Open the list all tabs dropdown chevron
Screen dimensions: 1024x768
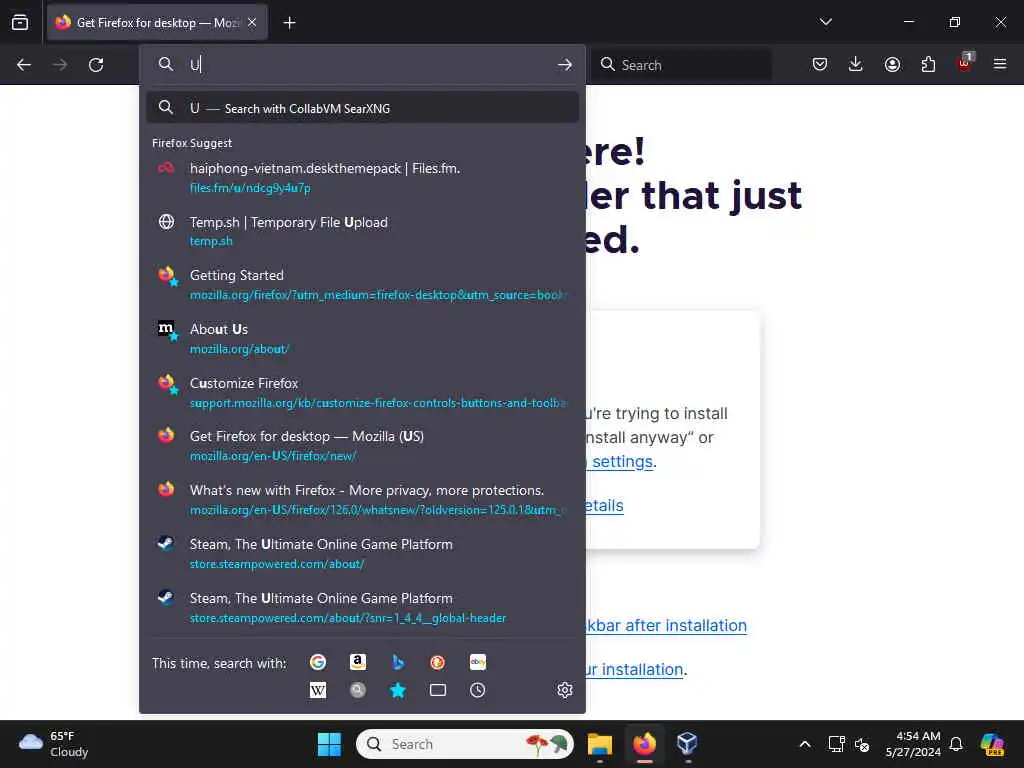point(825,22)
